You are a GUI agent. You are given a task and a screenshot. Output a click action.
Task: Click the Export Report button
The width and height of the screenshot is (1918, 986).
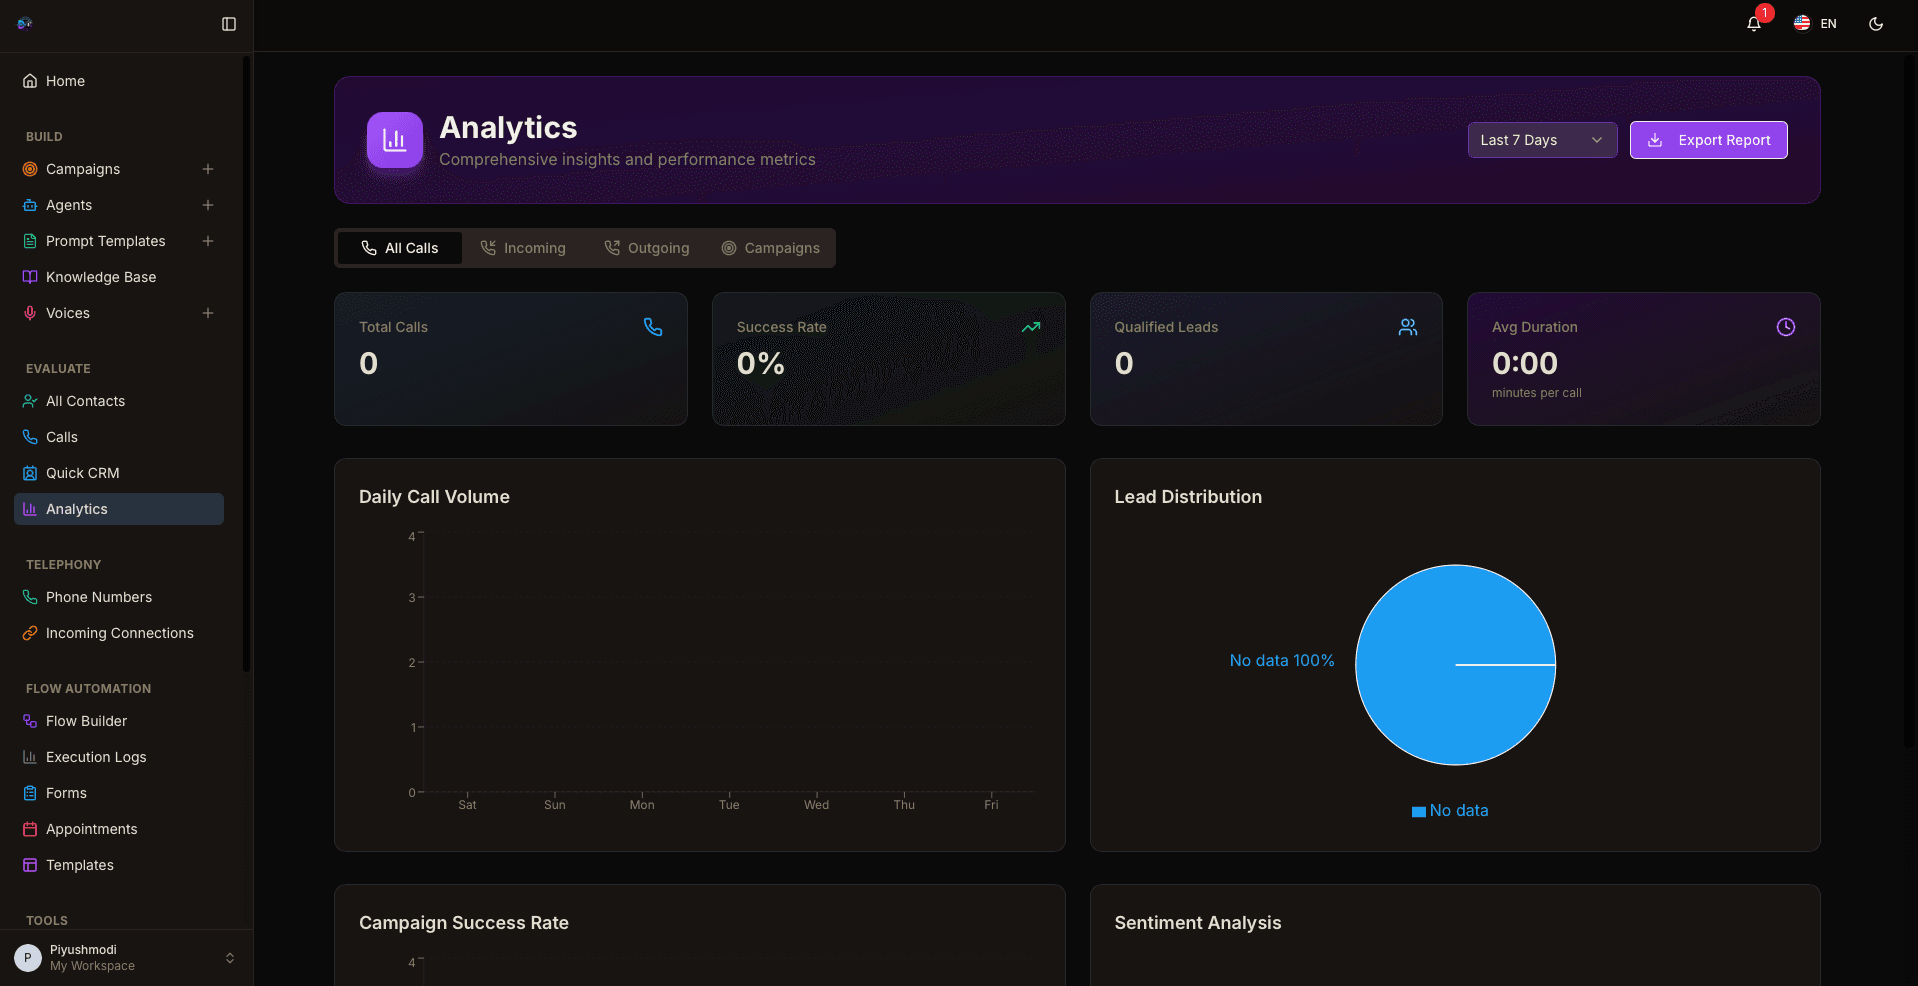1708,140
